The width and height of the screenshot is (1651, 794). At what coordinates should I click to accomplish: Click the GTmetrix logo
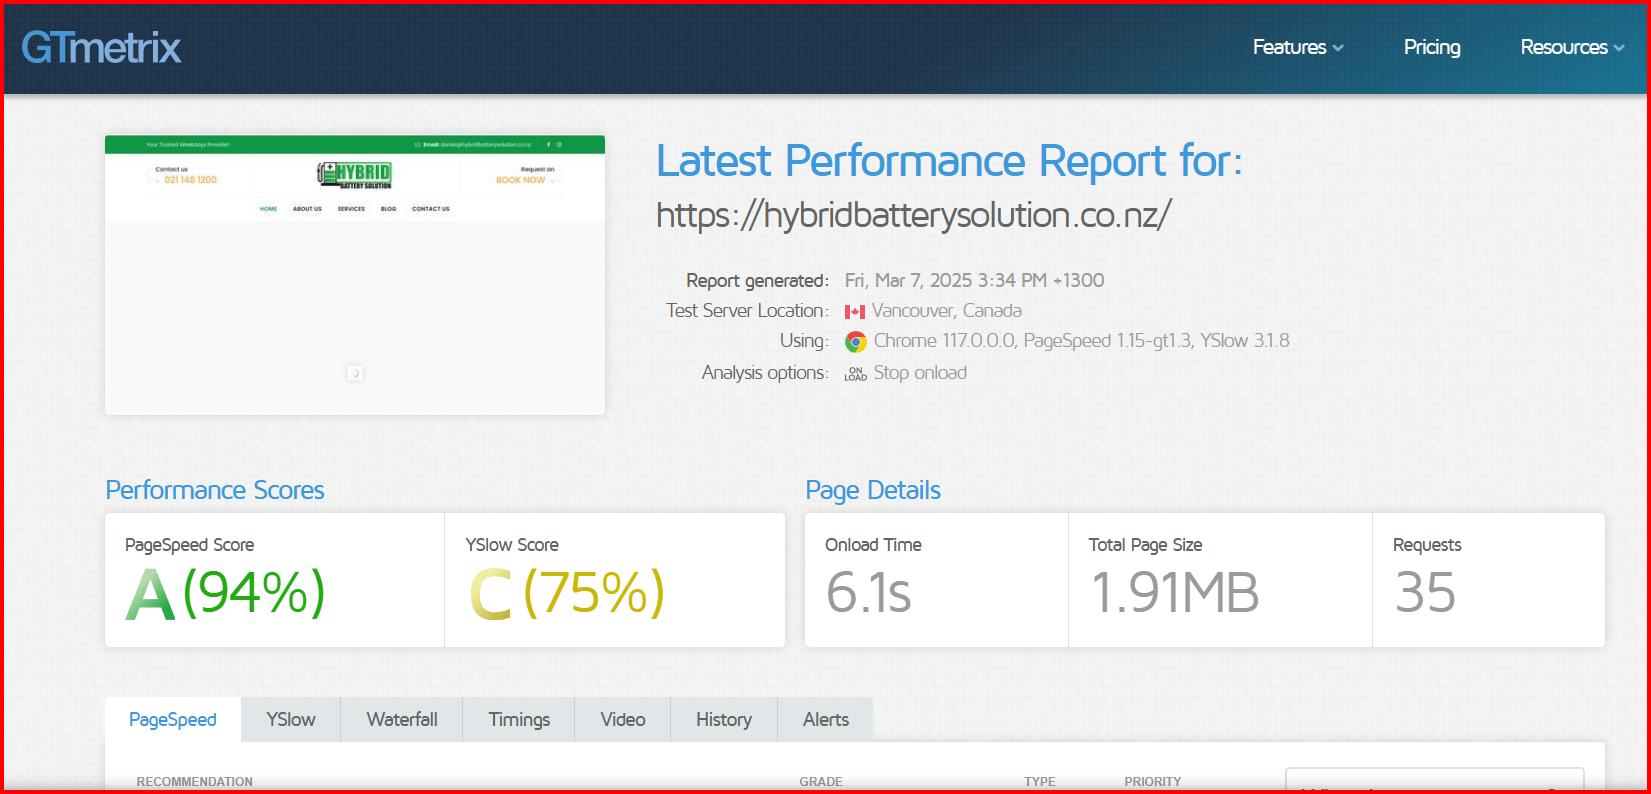101,47
